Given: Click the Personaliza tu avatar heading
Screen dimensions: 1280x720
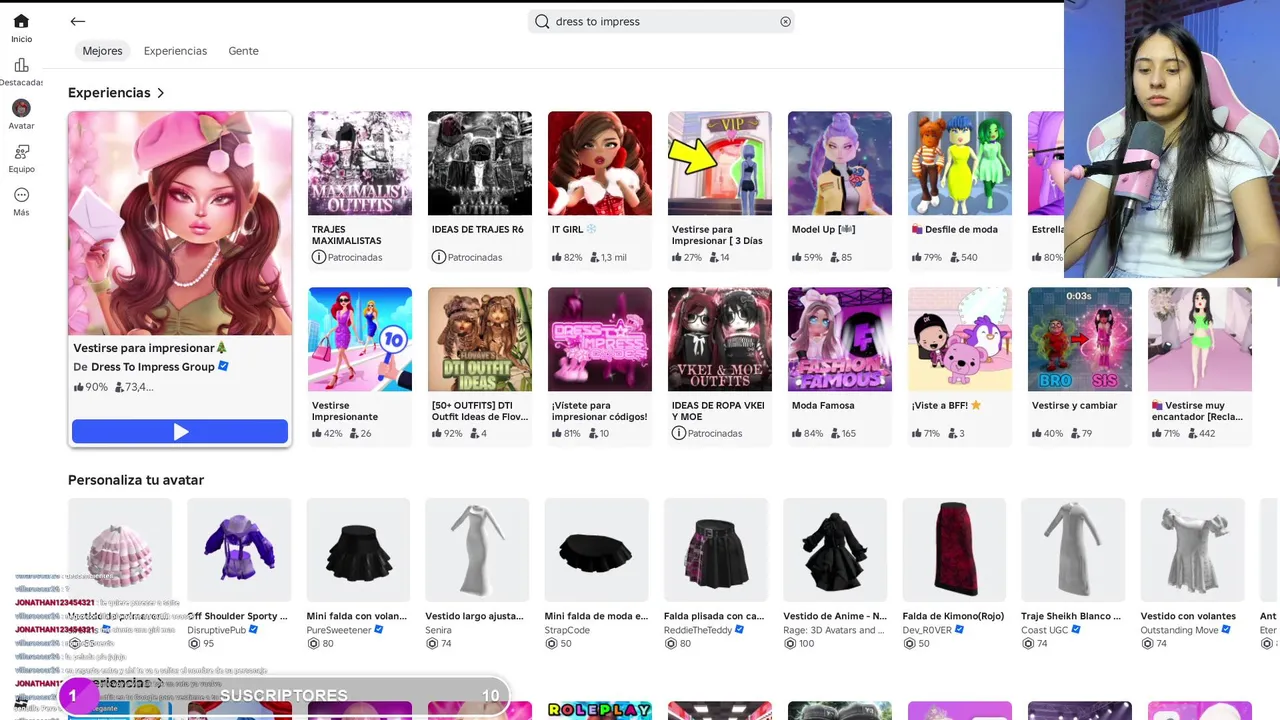Looking at the screenshot, I should (x=136, y=480).
